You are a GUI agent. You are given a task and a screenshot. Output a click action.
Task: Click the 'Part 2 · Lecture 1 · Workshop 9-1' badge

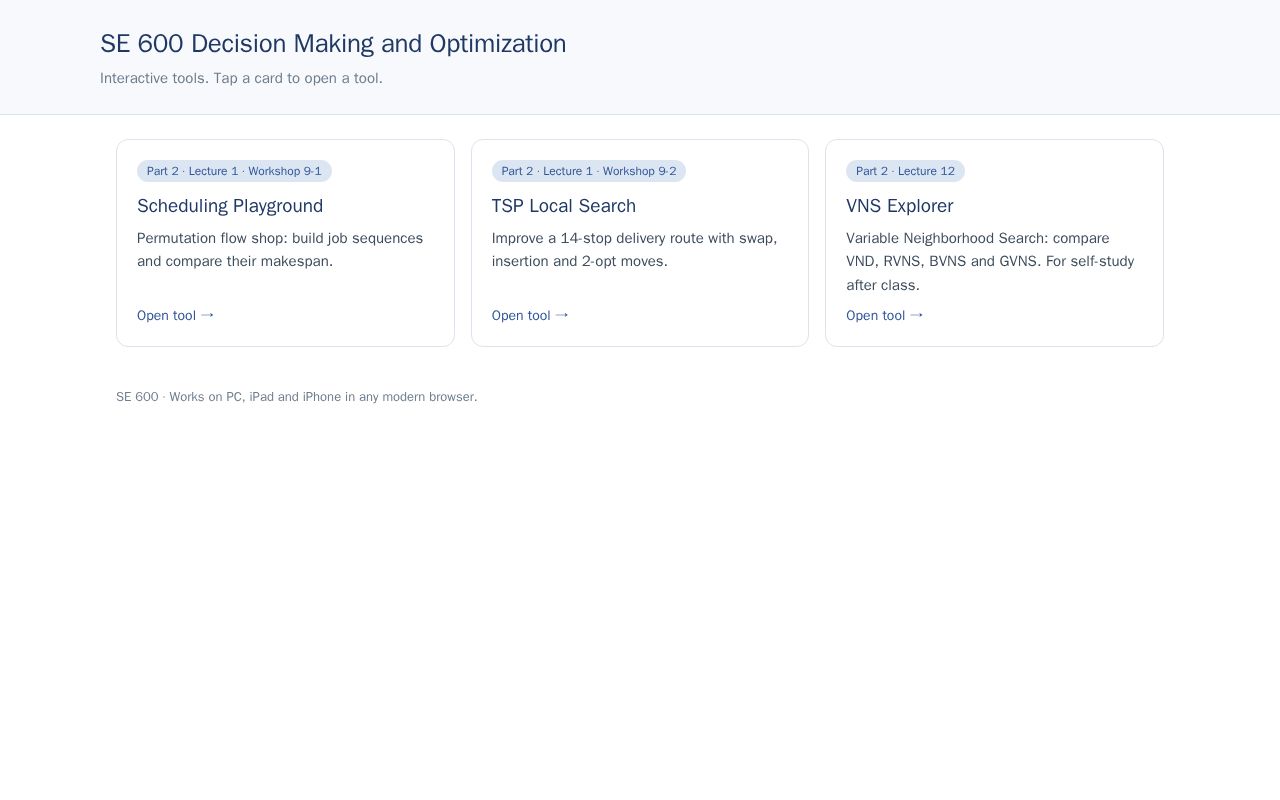(234, 171)
